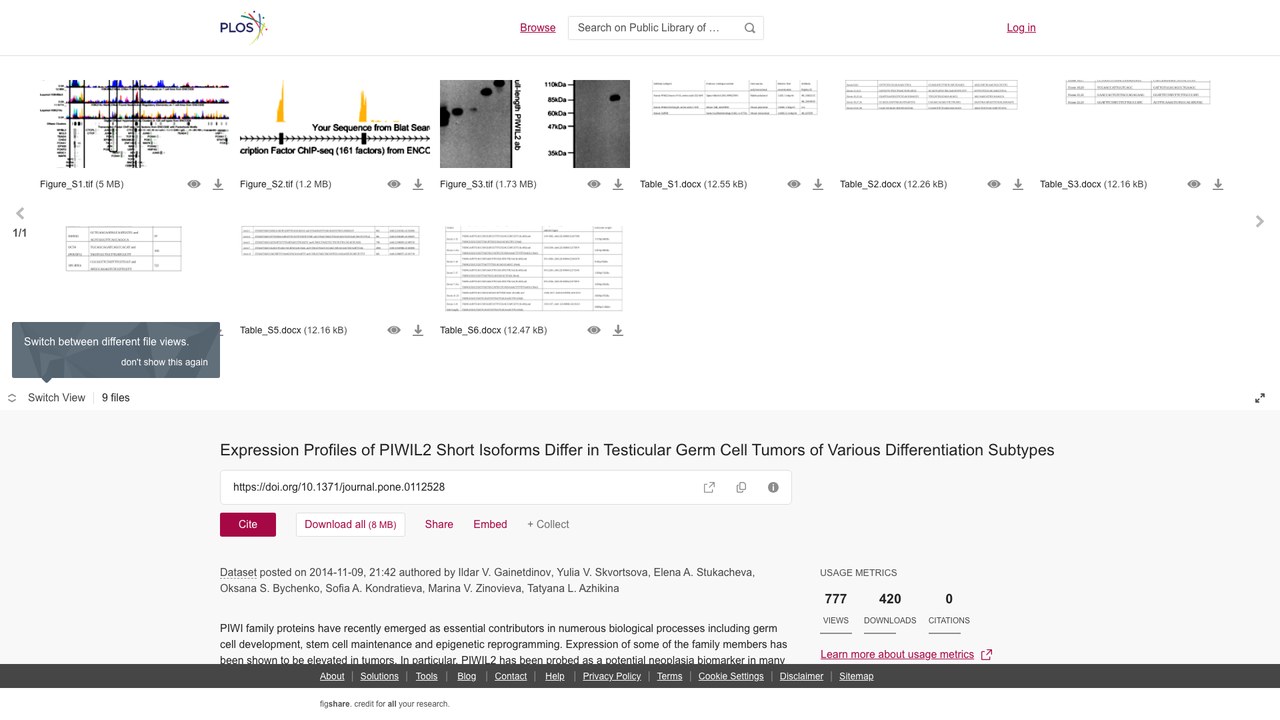Preview Table_S6.docx with its eye icon
Viewport: 1280px width, 720px height.
pos(594,330)
